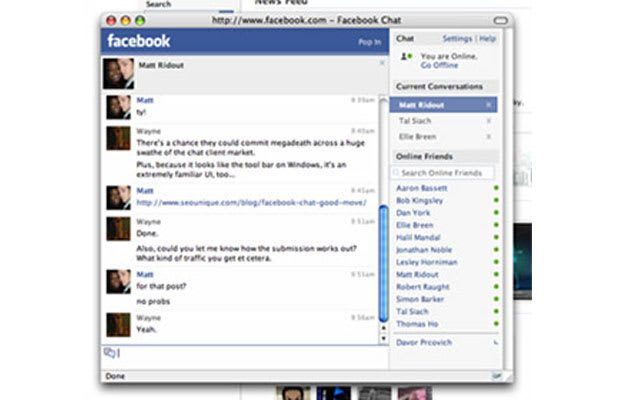
Task: Open Tal Siach in Online Friends list
Action: click(x=412, y=311)
